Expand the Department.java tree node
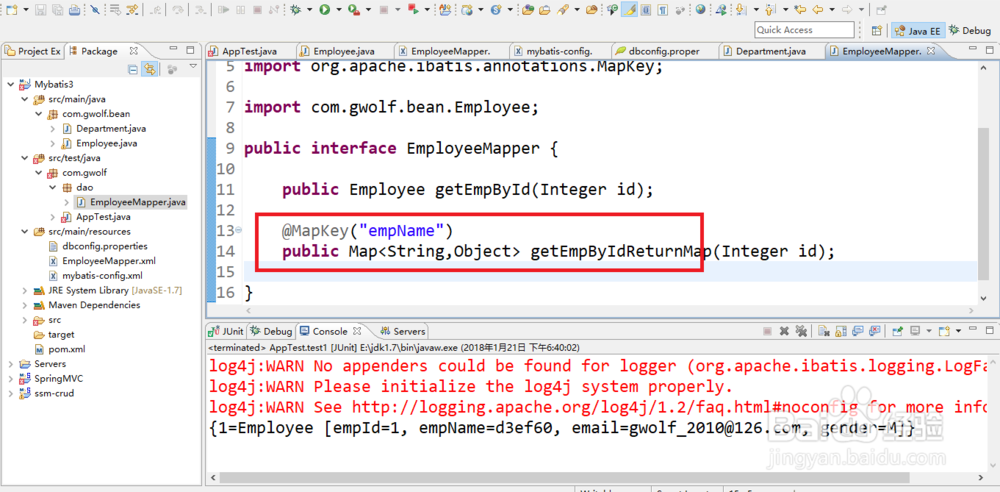Image resolution: width=1000 pixels, height=492 pixels. click(53, 128)
